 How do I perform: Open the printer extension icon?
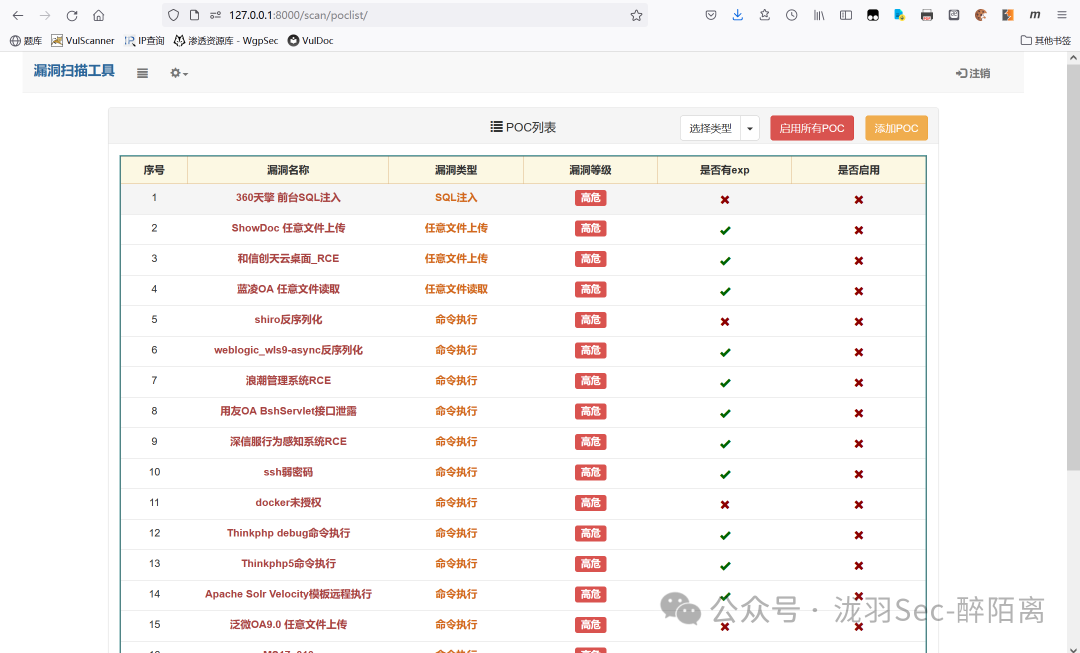(x=926, y=15)
